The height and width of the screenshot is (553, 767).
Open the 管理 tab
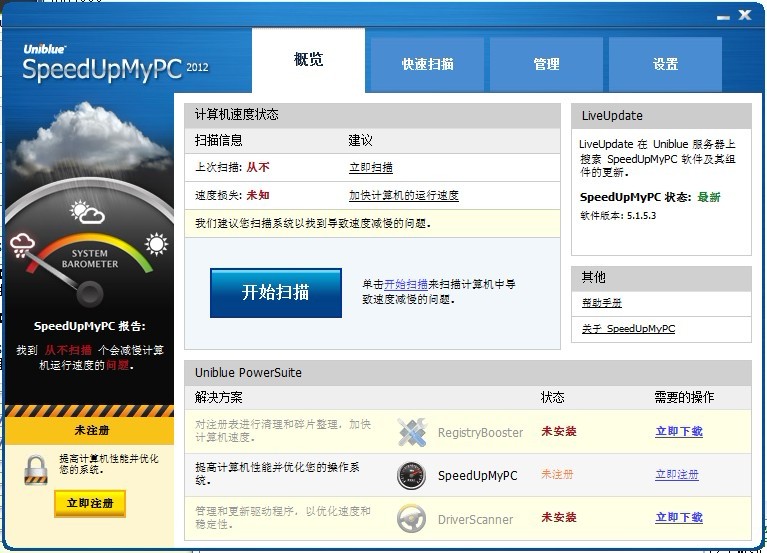pos(546,64)
